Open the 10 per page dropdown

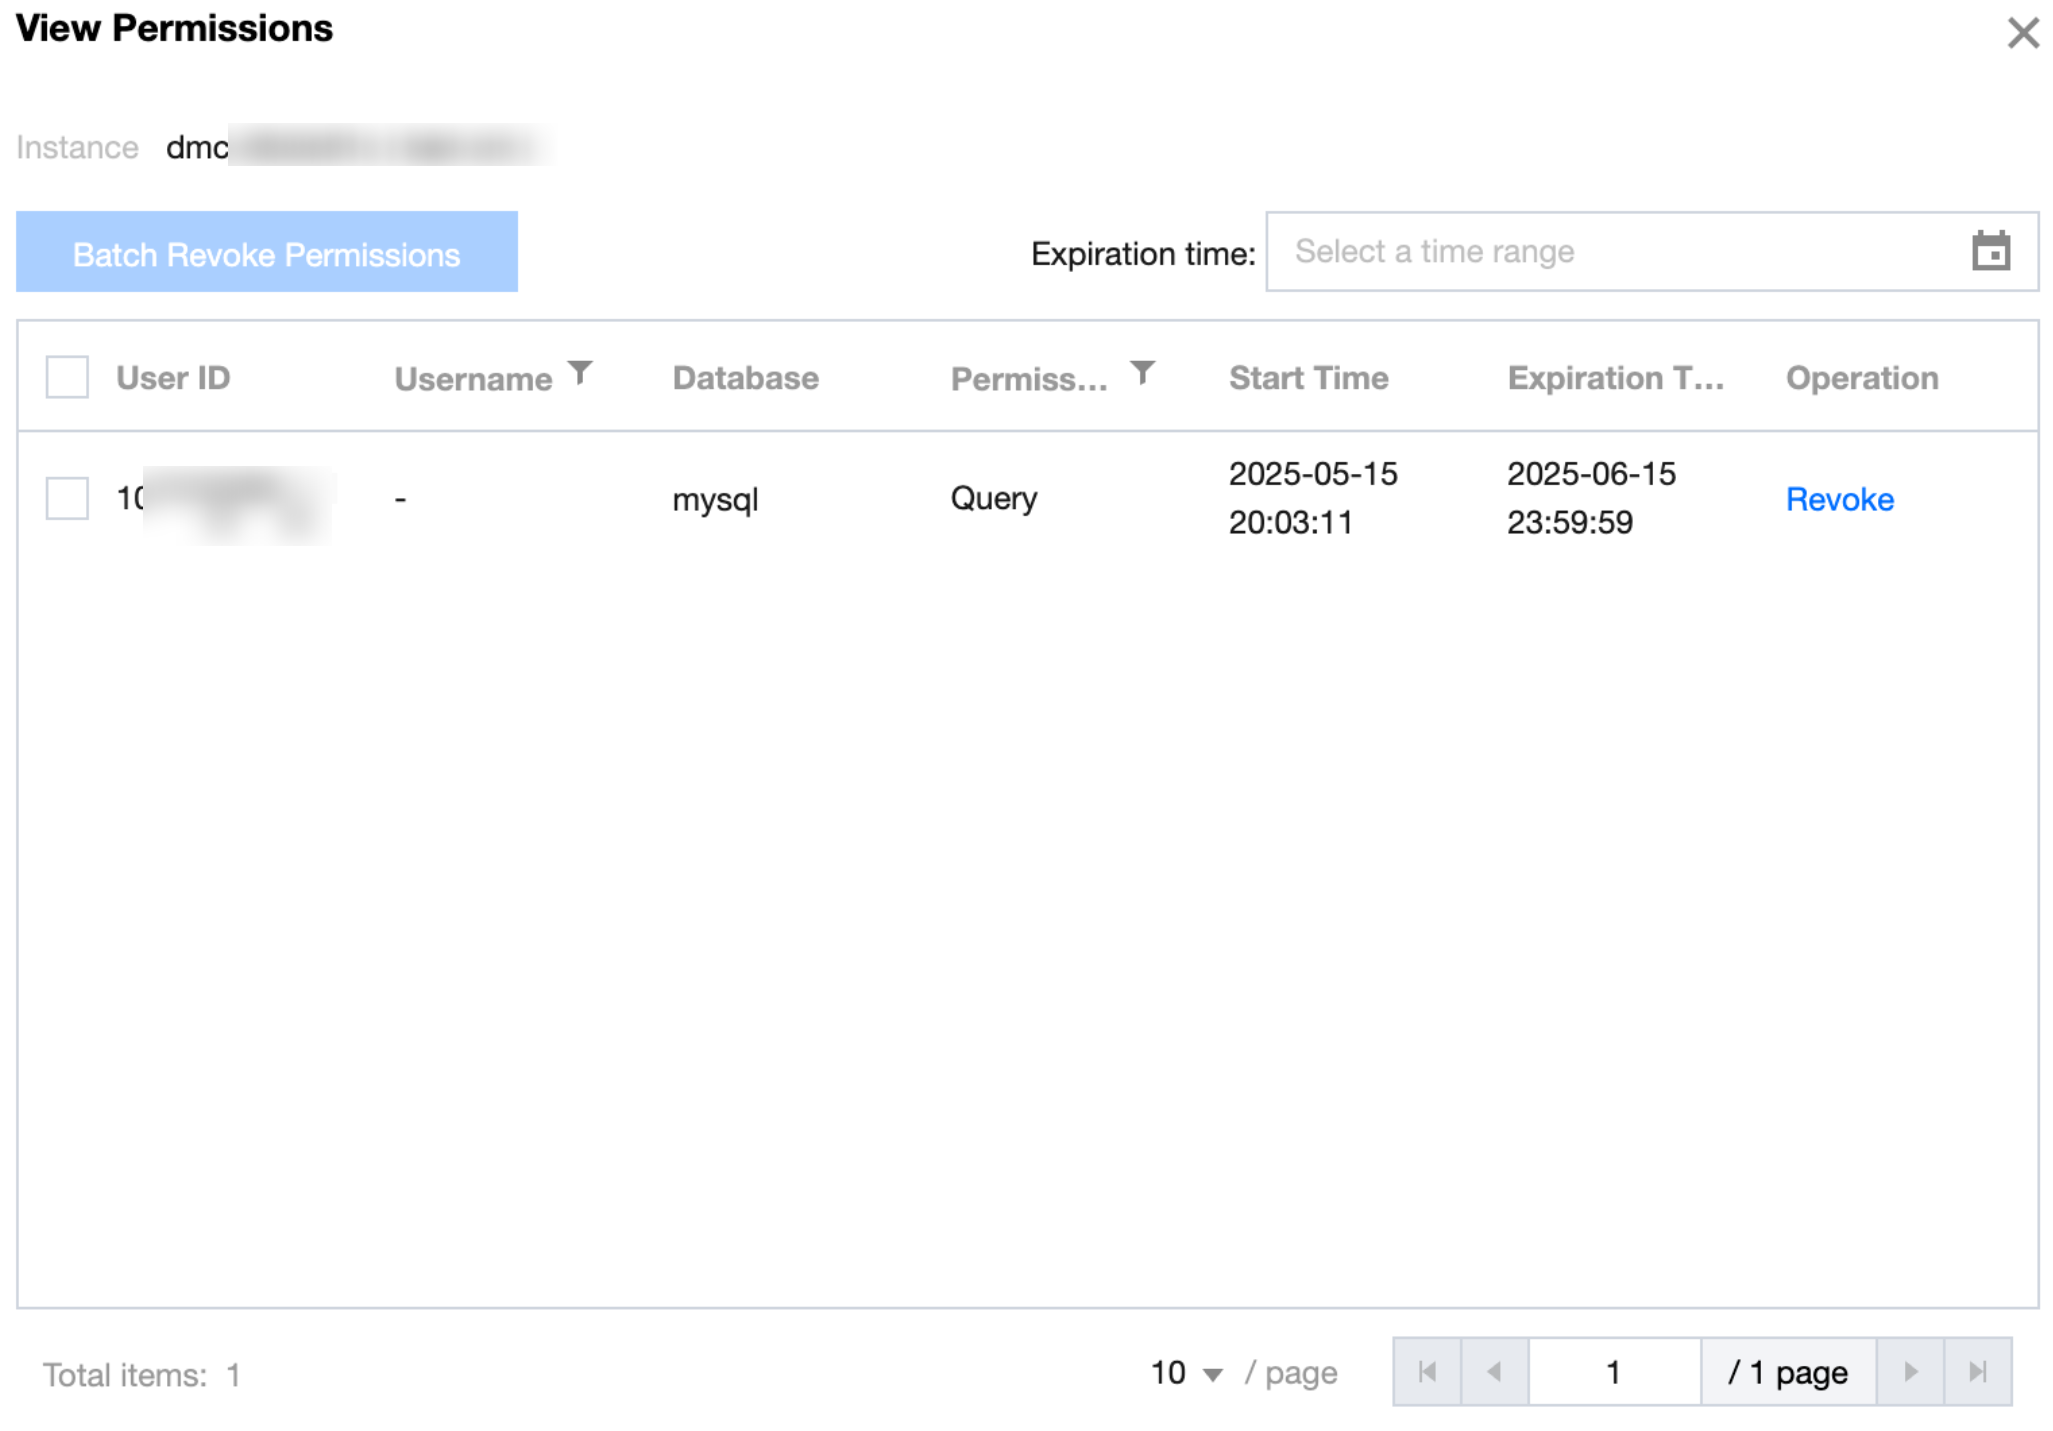tap(1186, 1373)
